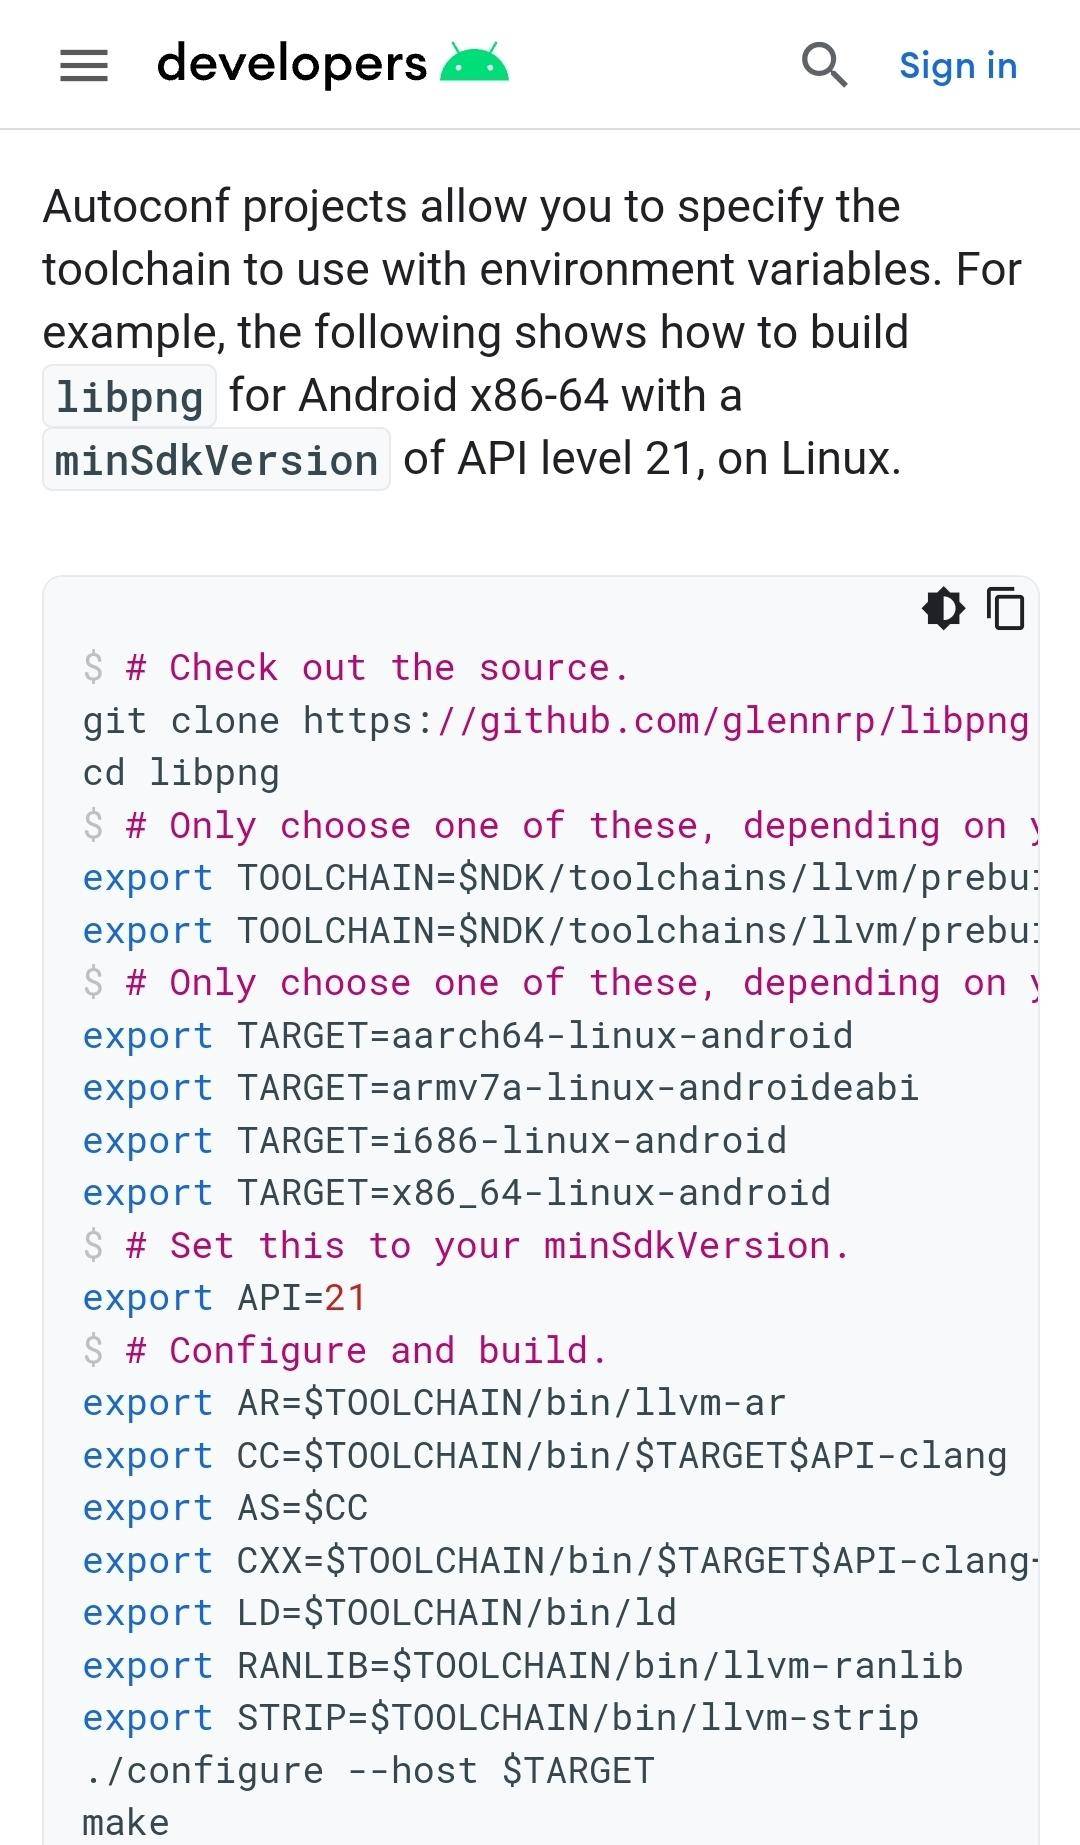Click the 'export CXX=' line

pos(560,1561)
